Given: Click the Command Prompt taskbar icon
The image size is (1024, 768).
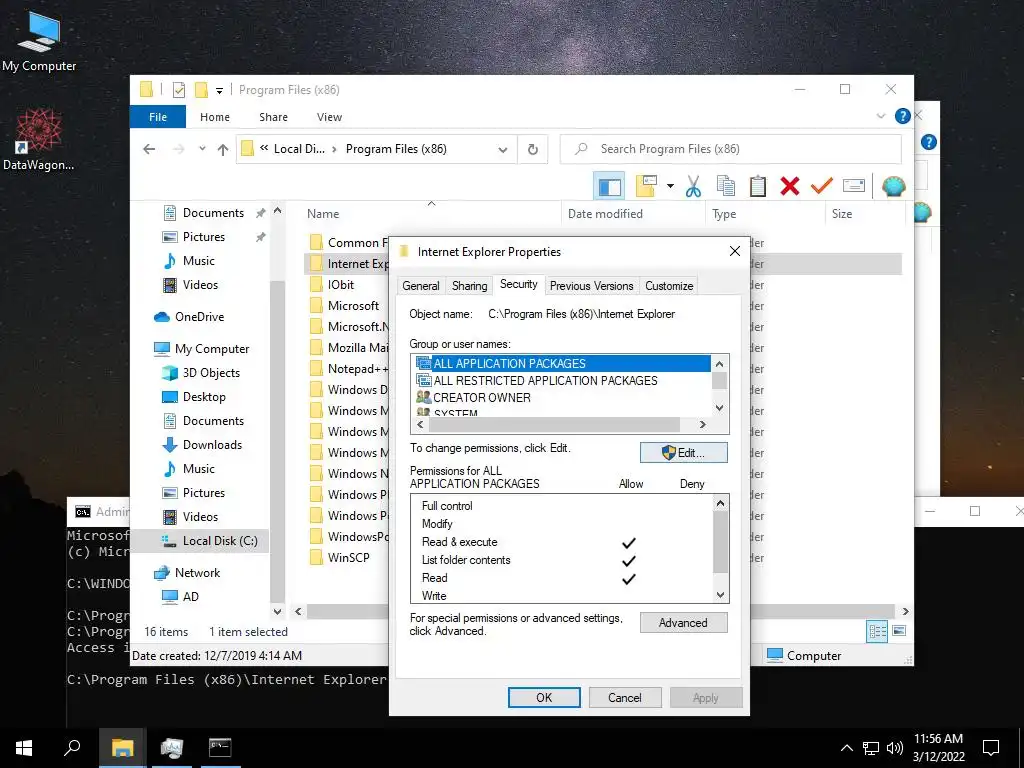Looking at the screenshot, I should [x=220, y=748].
